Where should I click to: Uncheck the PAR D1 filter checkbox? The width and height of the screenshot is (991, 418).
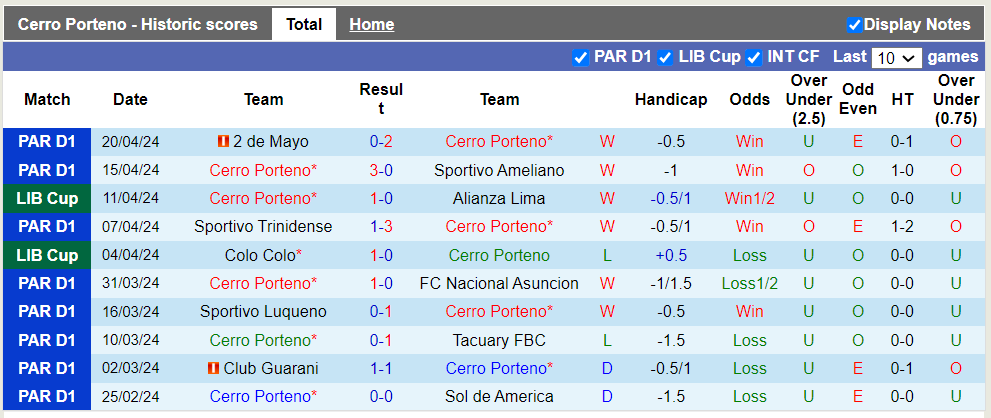580,57
